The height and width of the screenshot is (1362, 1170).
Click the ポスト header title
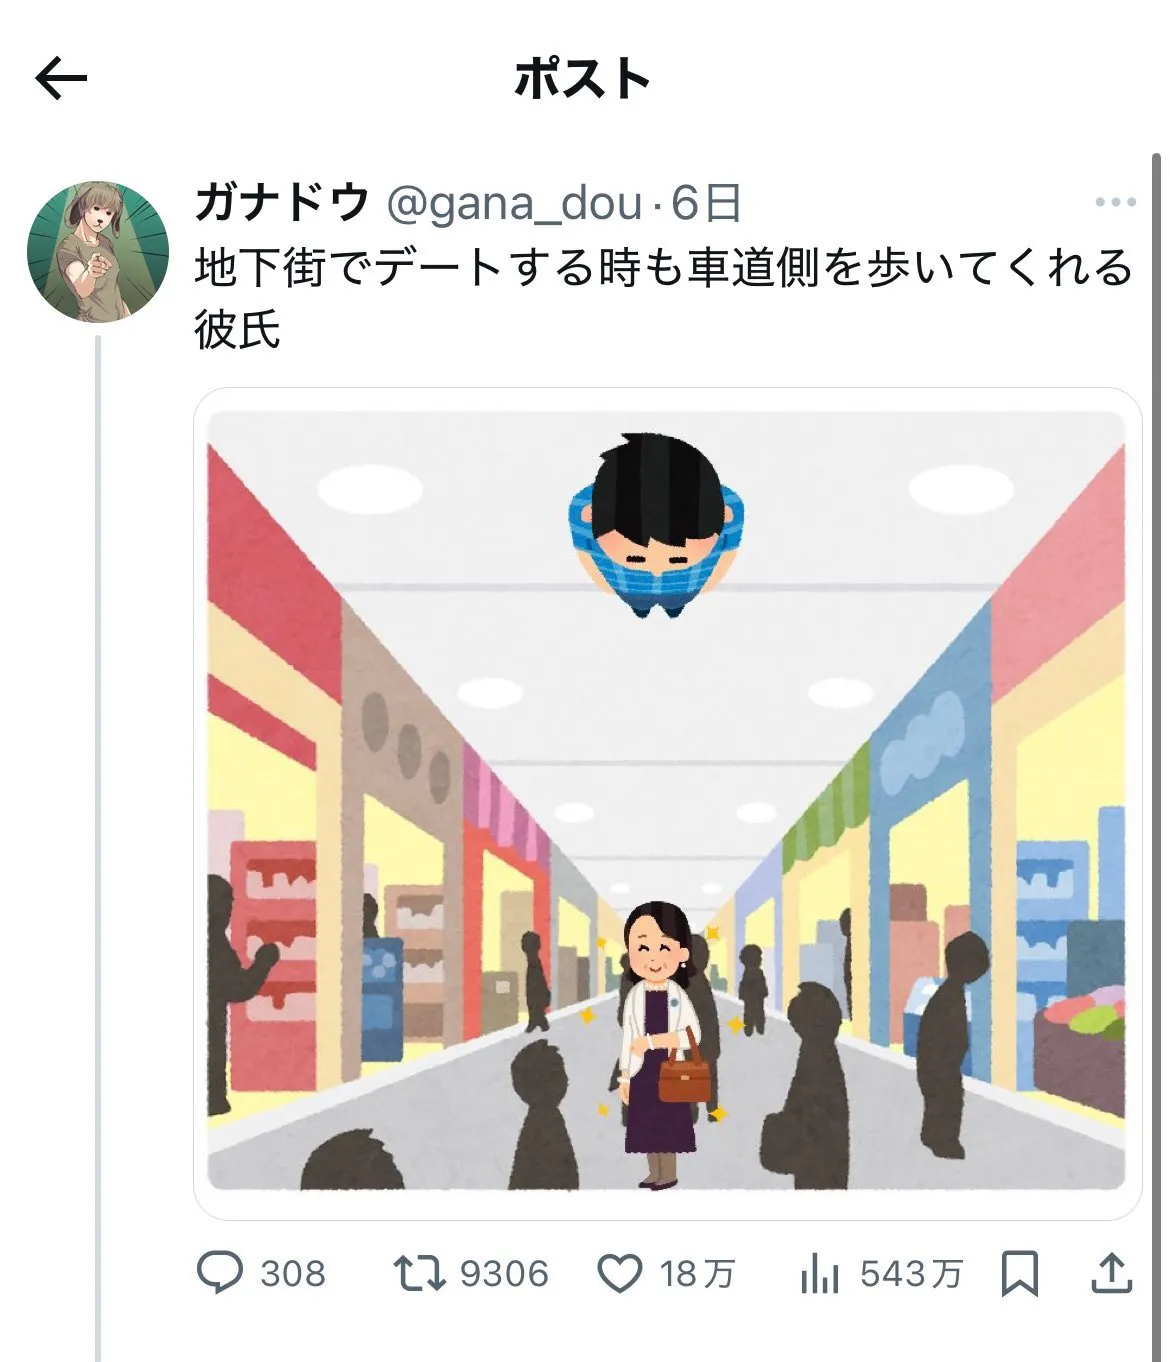(x=582, y=79)
